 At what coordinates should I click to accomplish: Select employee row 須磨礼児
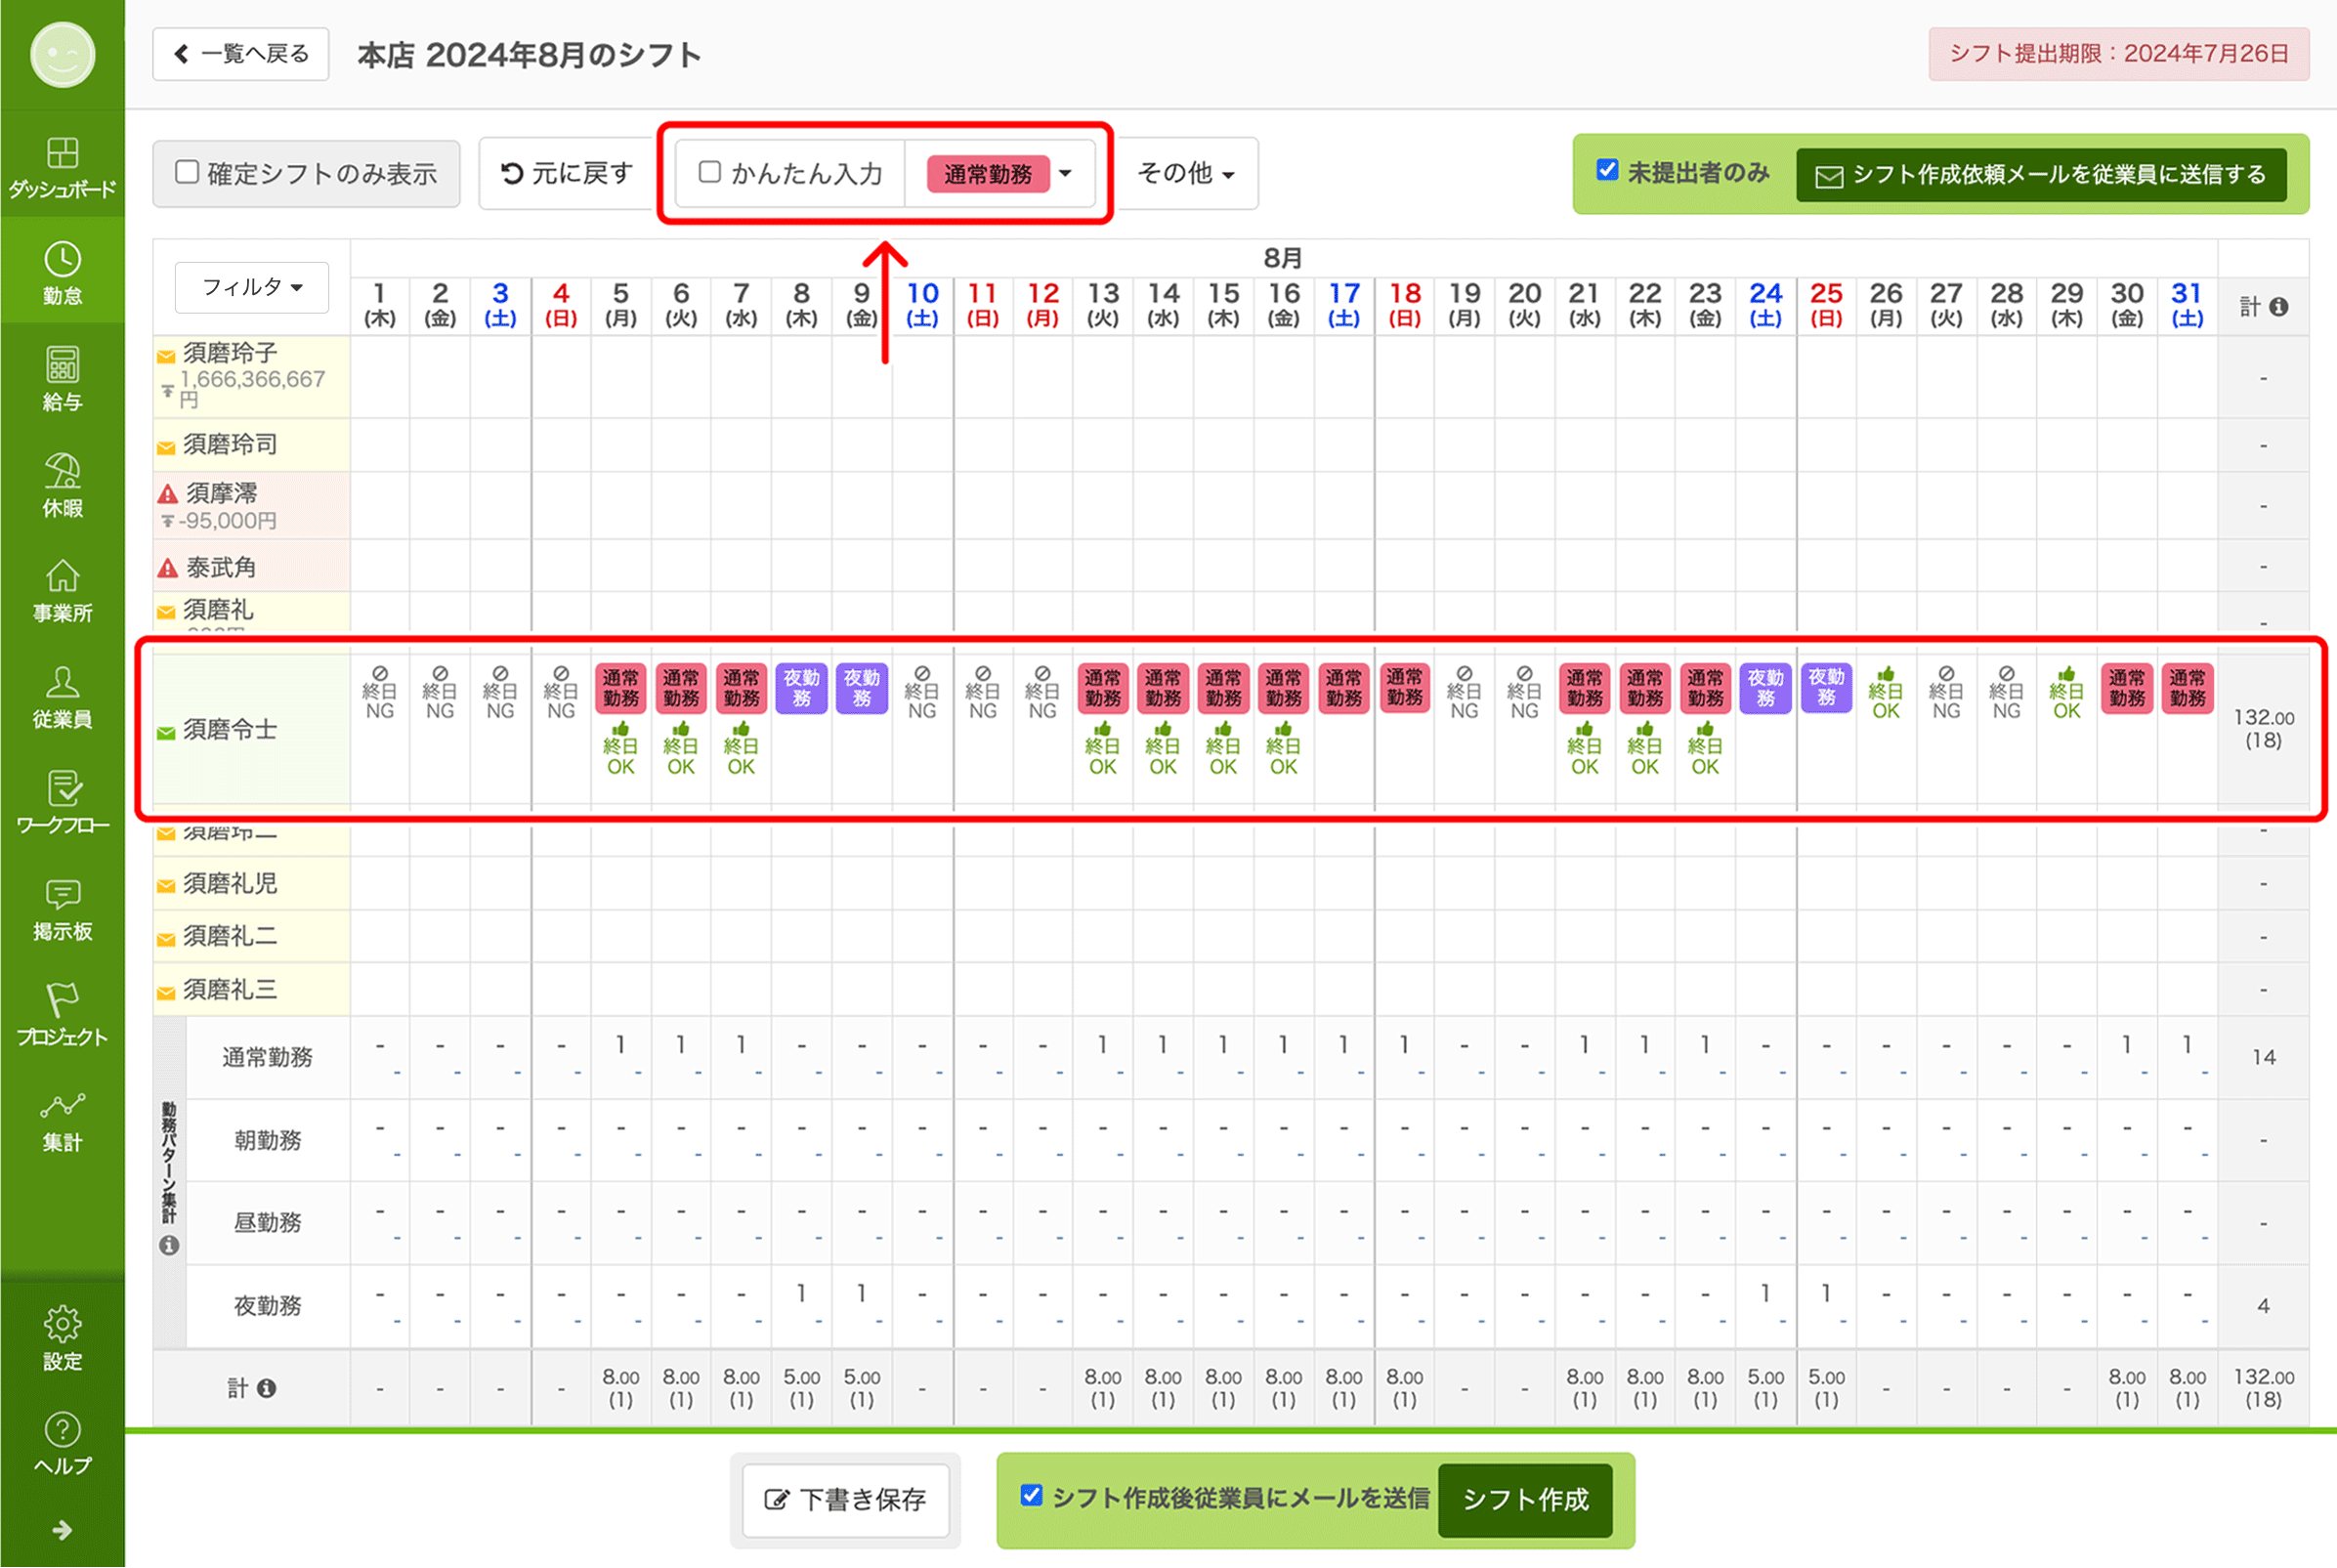[x=251, y=884]
